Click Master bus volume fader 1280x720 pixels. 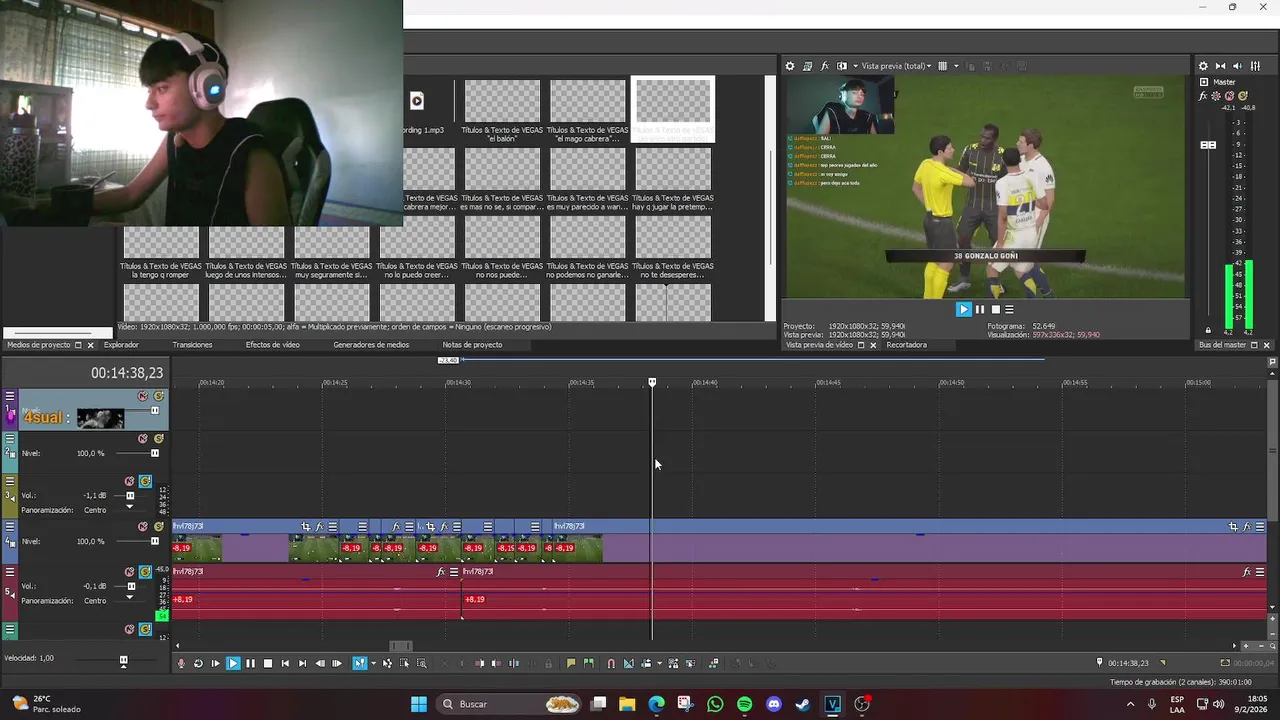(x=1208, y=145)
